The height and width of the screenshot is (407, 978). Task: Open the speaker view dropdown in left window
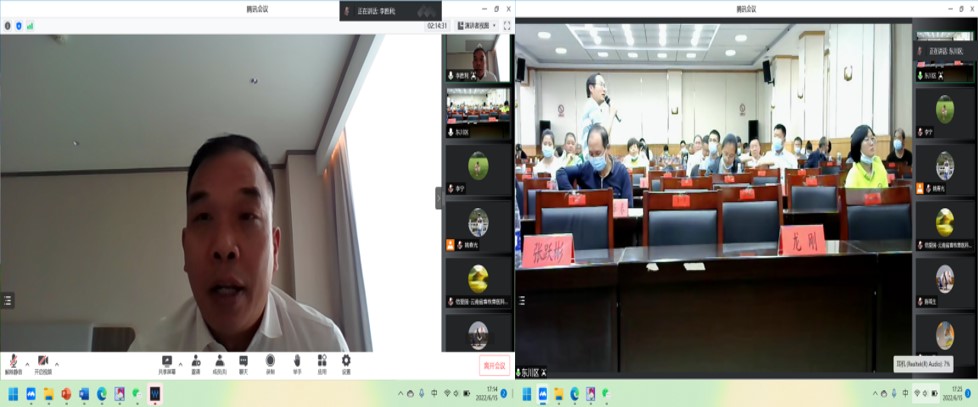(x=477, y=26)
